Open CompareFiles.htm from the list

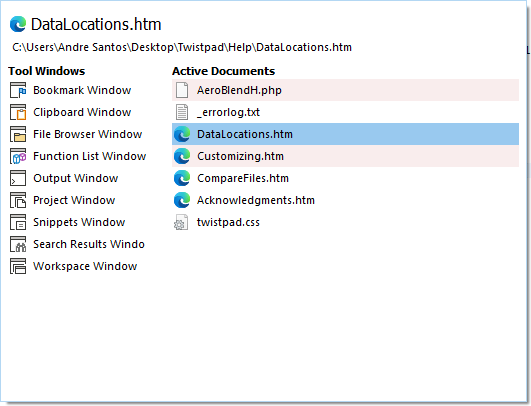[345, 178]
